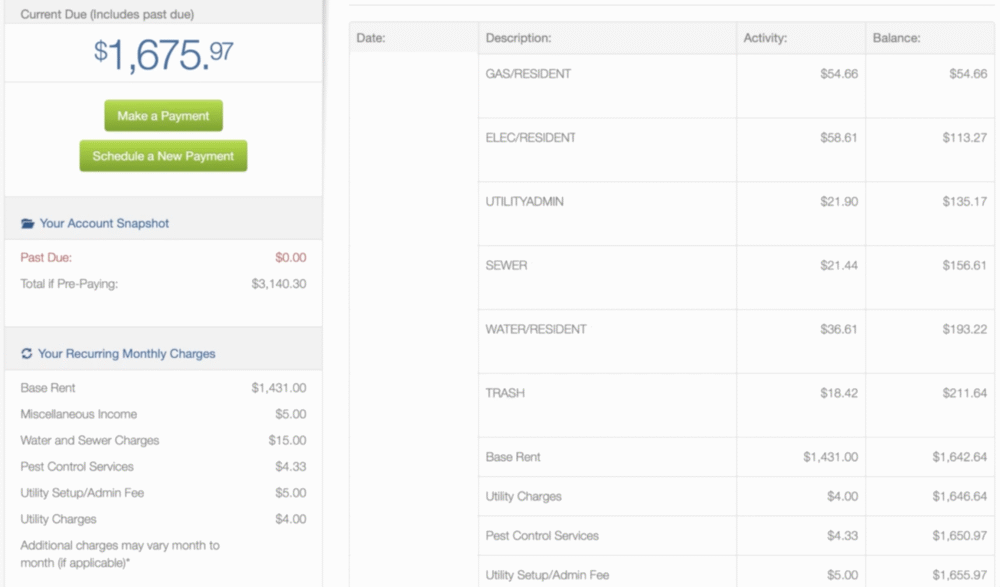1000x587 pixels.
Task: Select Water and Sewer Charges recurring item
Action: (x=89, y=441)
